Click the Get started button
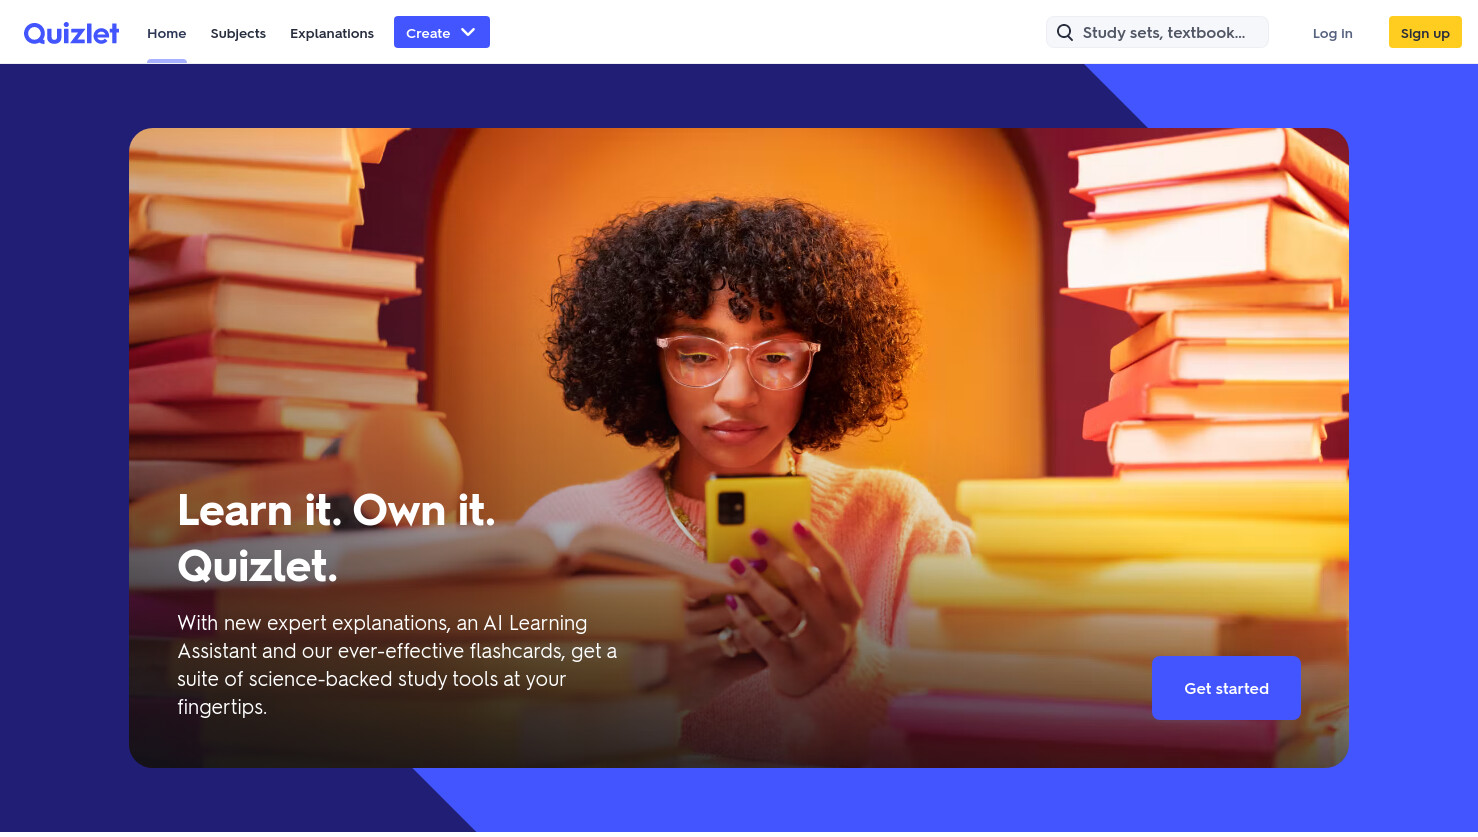The height and width of the screenshot is (837, 1478). (x=1226, y=688)
